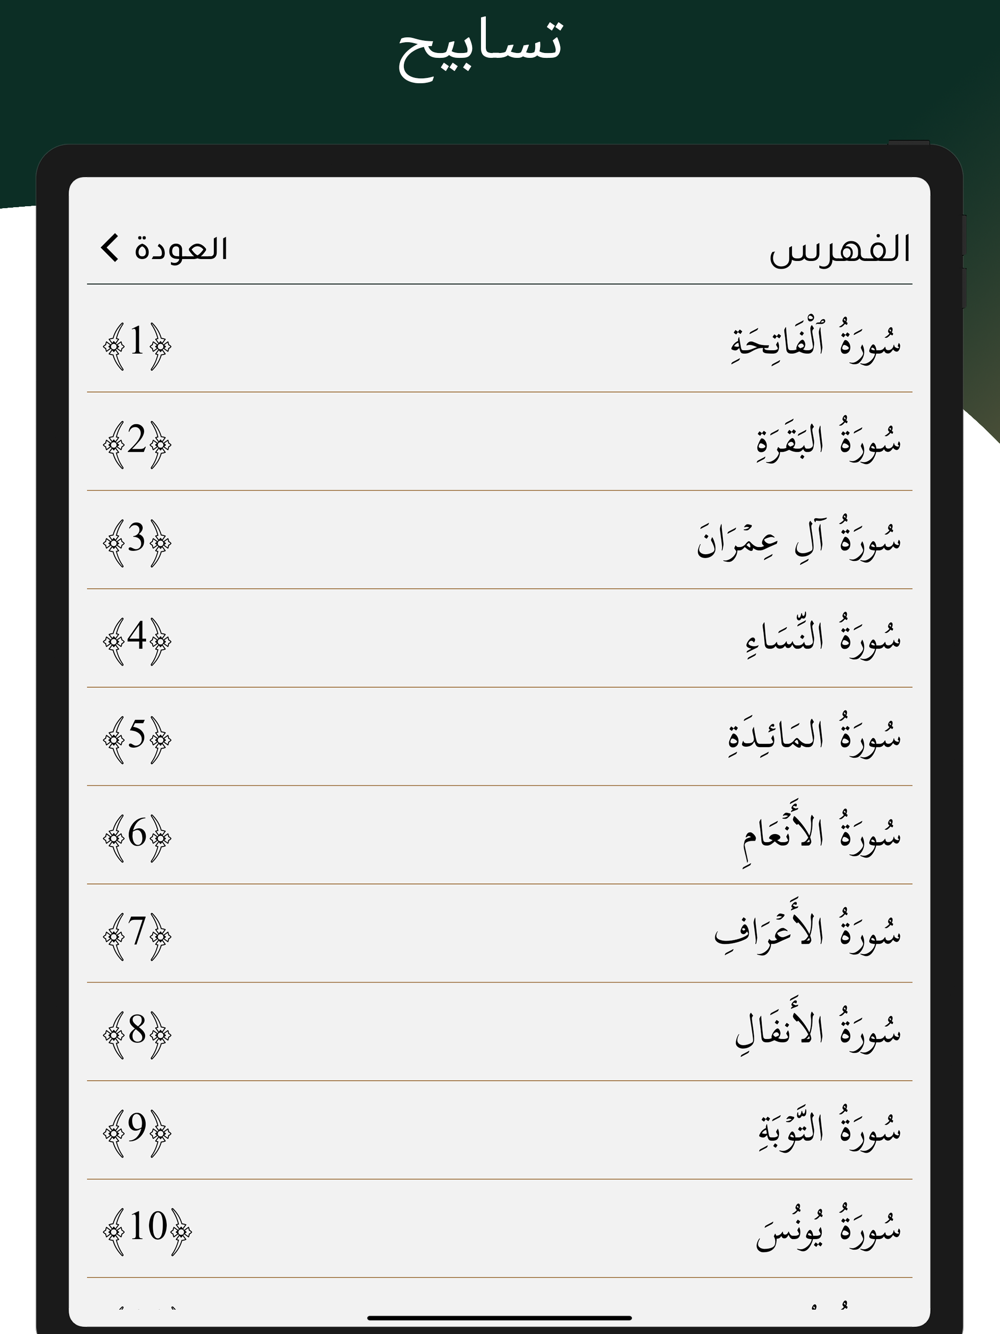The width and height of the screenshot is (1000, 1334).
Task: Tap ornamental number 2 badge
Action: tap(137, 441)
